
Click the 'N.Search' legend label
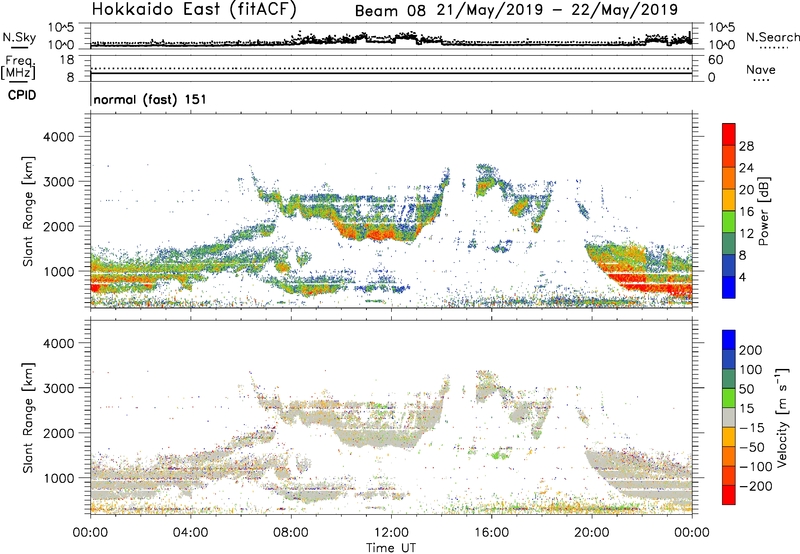tap(772, 37)
